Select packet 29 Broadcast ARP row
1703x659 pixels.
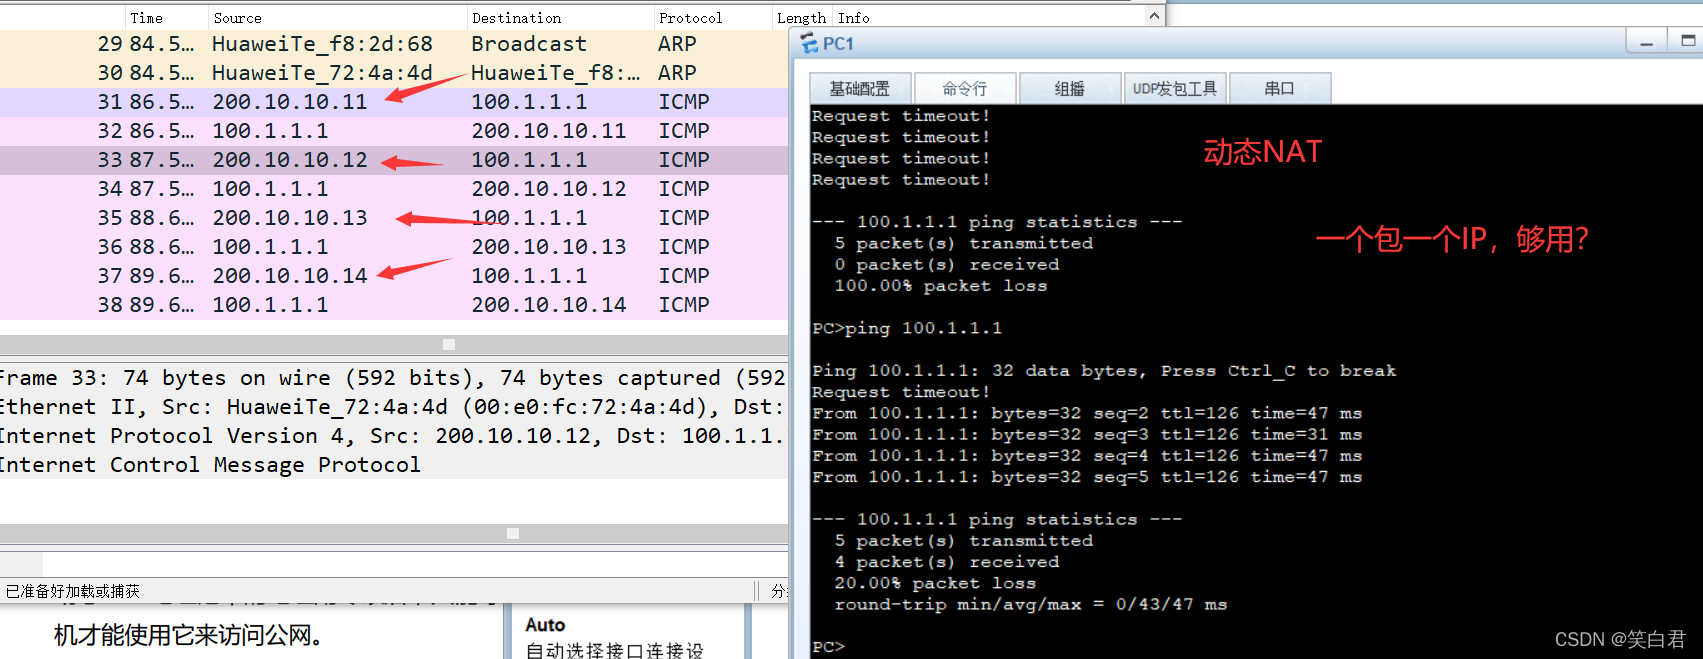pyautogui.click(x=394, y=44)
